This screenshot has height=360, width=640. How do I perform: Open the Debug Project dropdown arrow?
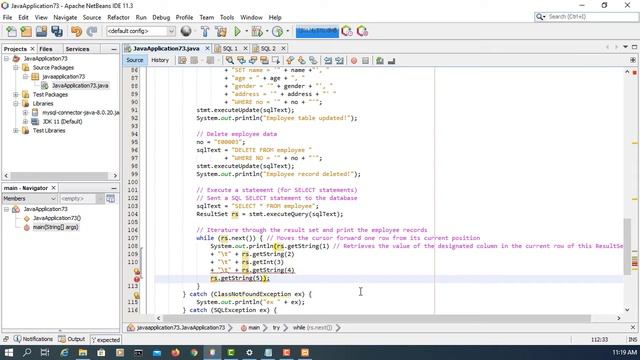coord(267,31)
